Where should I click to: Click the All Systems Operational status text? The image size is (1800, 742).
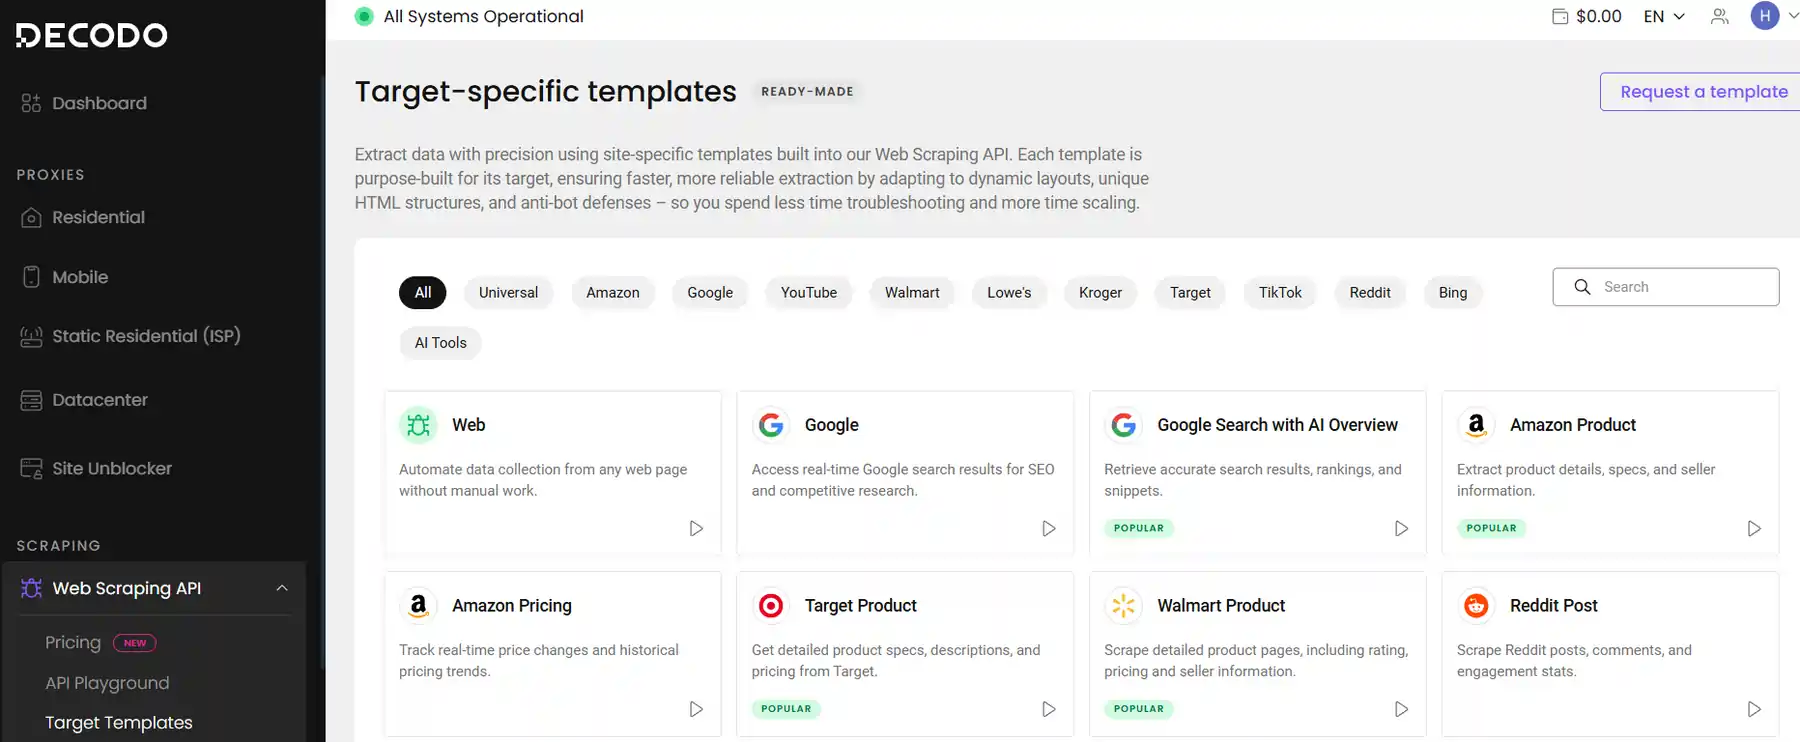pyautogui.click(x=484, y=16)
